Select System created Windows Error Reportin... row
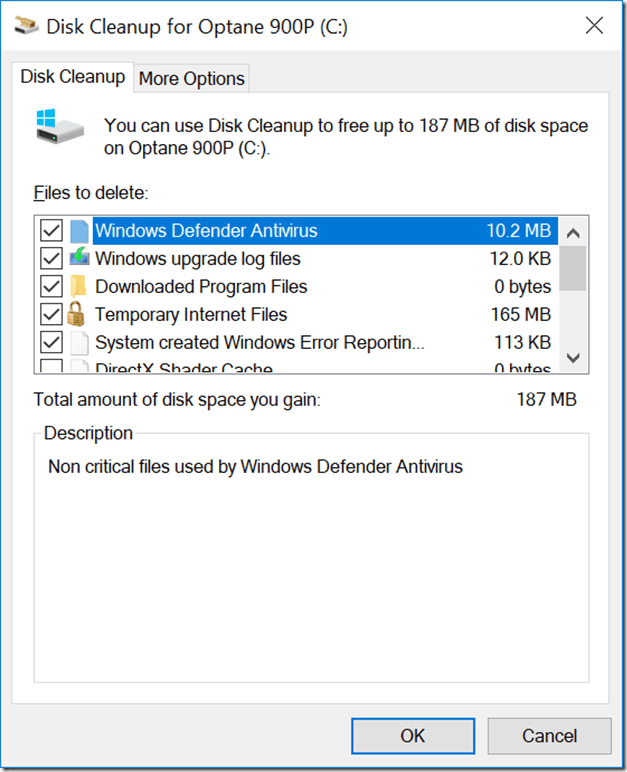This screenshot has height=772, width=627. [298, 343]
